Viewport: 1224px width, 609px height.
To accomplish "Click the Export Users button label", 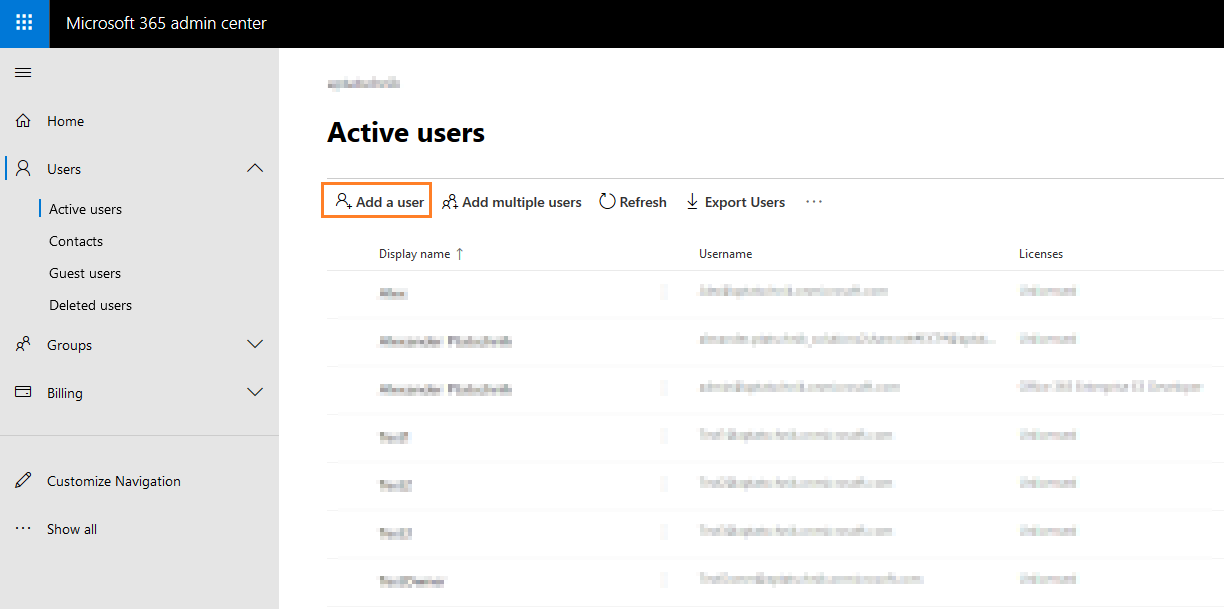I will coord(745,202).
